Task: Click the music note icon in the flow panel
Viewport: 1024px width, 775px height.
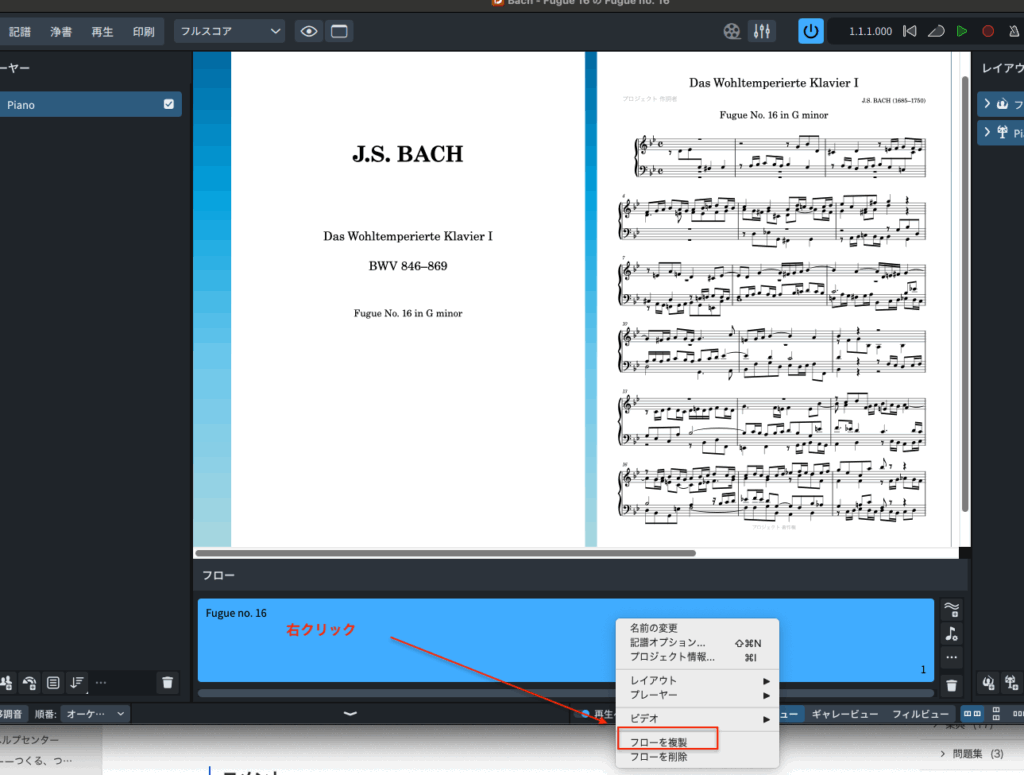Action: (x=951, y=634)
